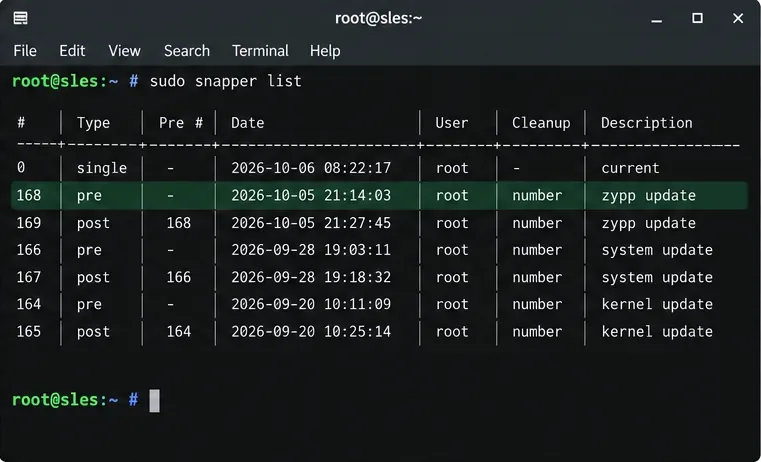Viewport: 761px width, 462px height.
Task: Click date '2026-09-20 10:25:14'
Action: 311,332
